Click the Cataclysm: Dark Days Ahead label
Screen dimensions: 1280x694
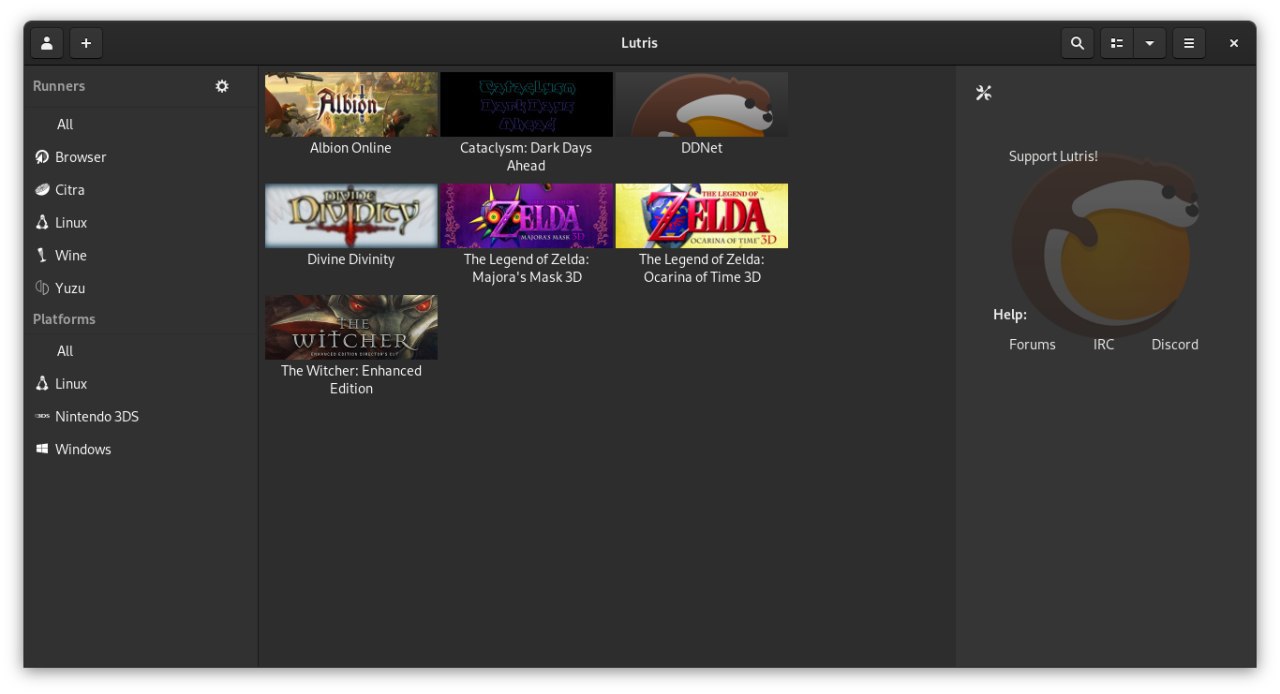click(526, 157)
